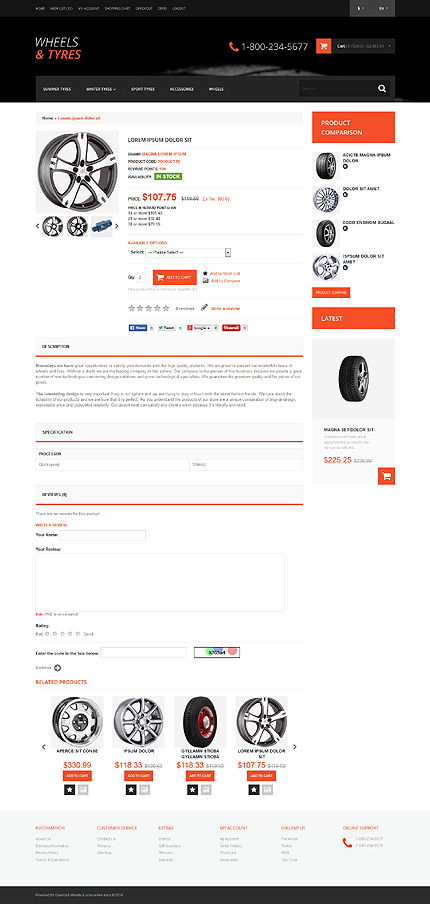The image size is (430, 904).
Task: Click the previous arrow in Related Products
Action: 44,747
